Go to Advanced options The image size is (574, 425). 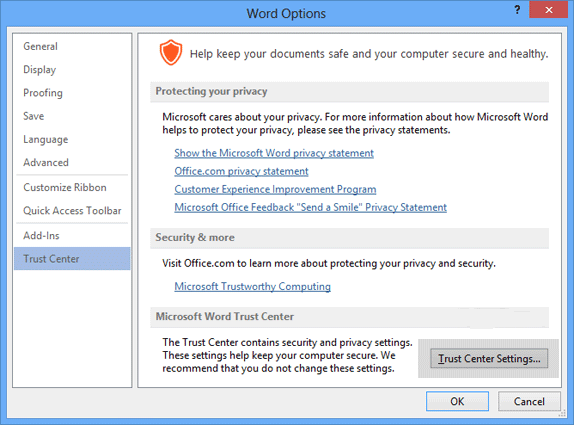(x=46, y=163)
